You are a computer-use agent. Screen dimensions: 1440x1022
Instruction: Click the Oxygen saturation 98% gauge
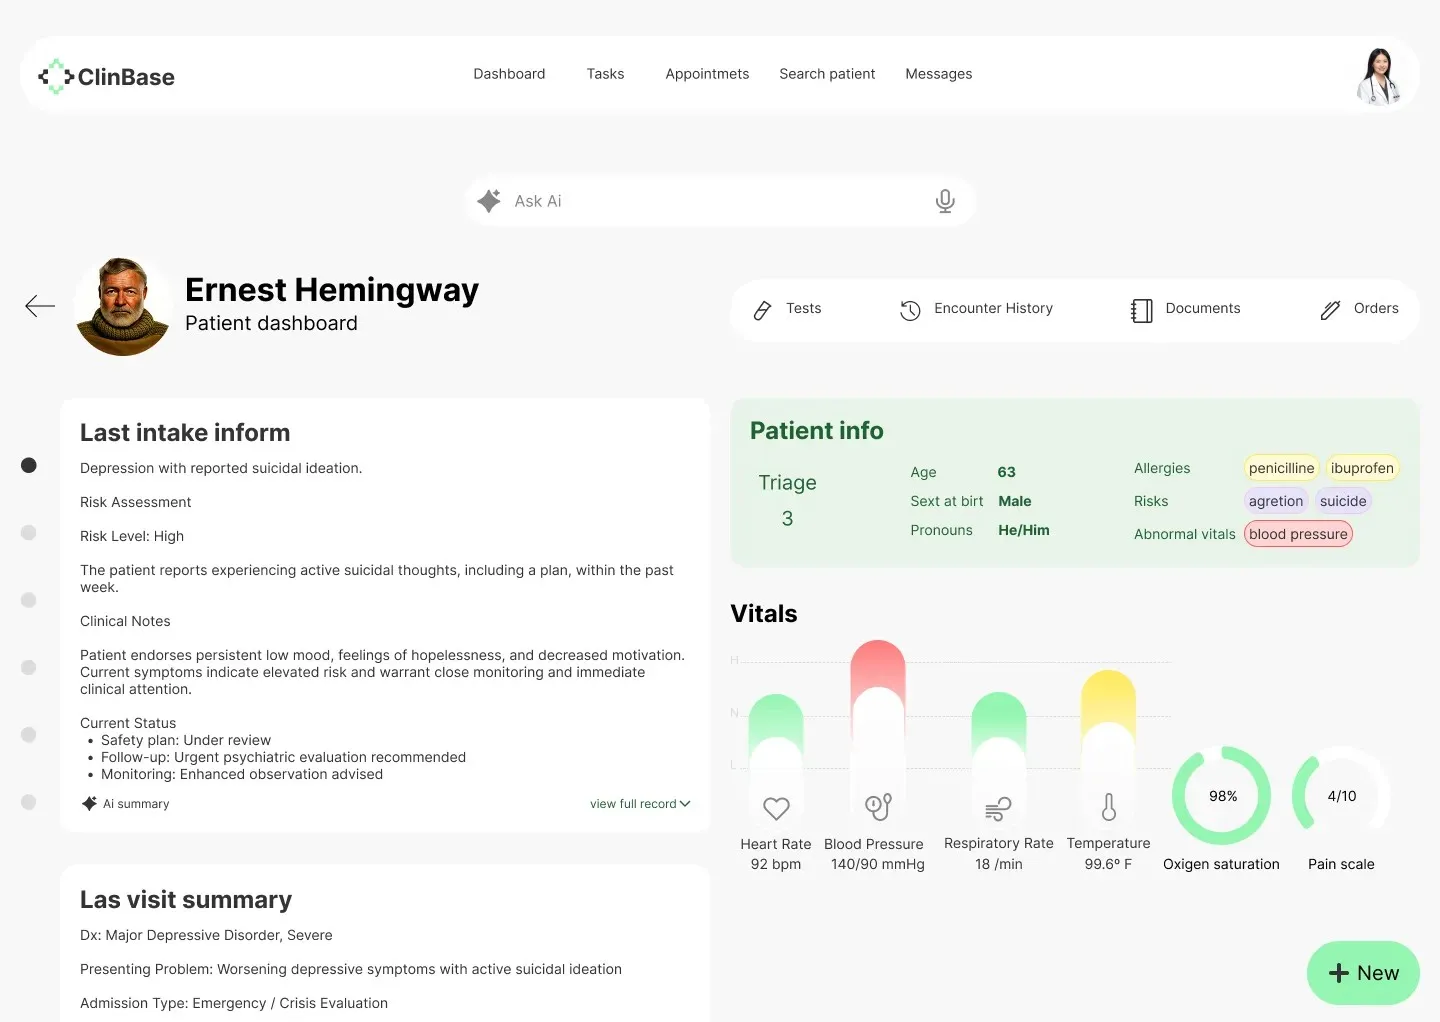point(1221,796)
